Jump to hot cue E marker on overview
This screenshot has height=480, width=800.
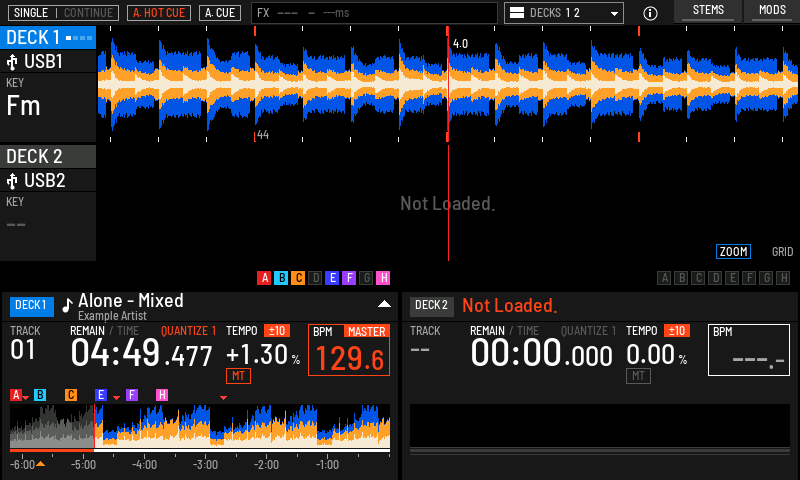point(101,395)
